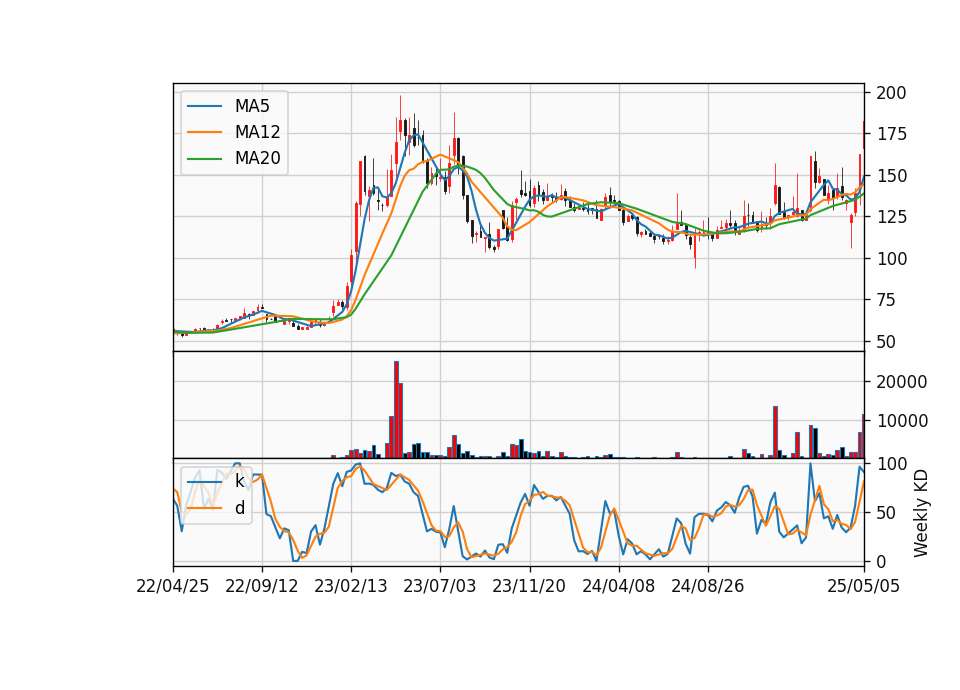The image size is (960, 690).
Task: Click the 175 price axis label
Action: (x=891, y=134)
